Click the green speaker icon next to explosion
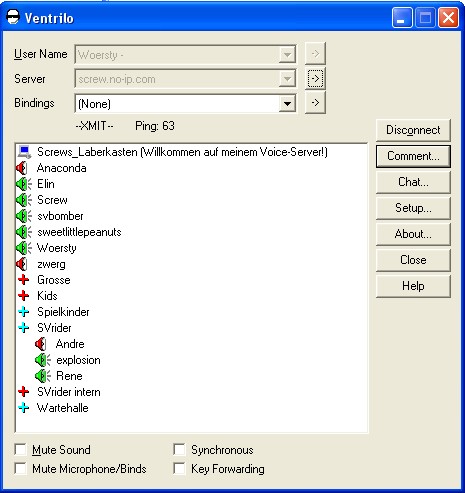The height and width of the screenshot is (493, 465). [43, 360]
